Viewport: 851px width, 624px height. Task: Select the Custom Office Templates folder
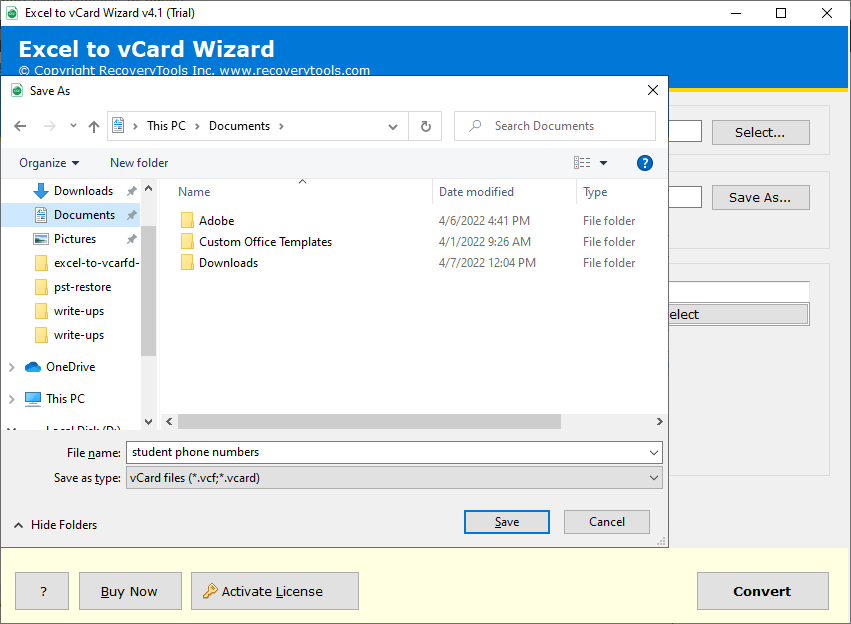point(265,242)
